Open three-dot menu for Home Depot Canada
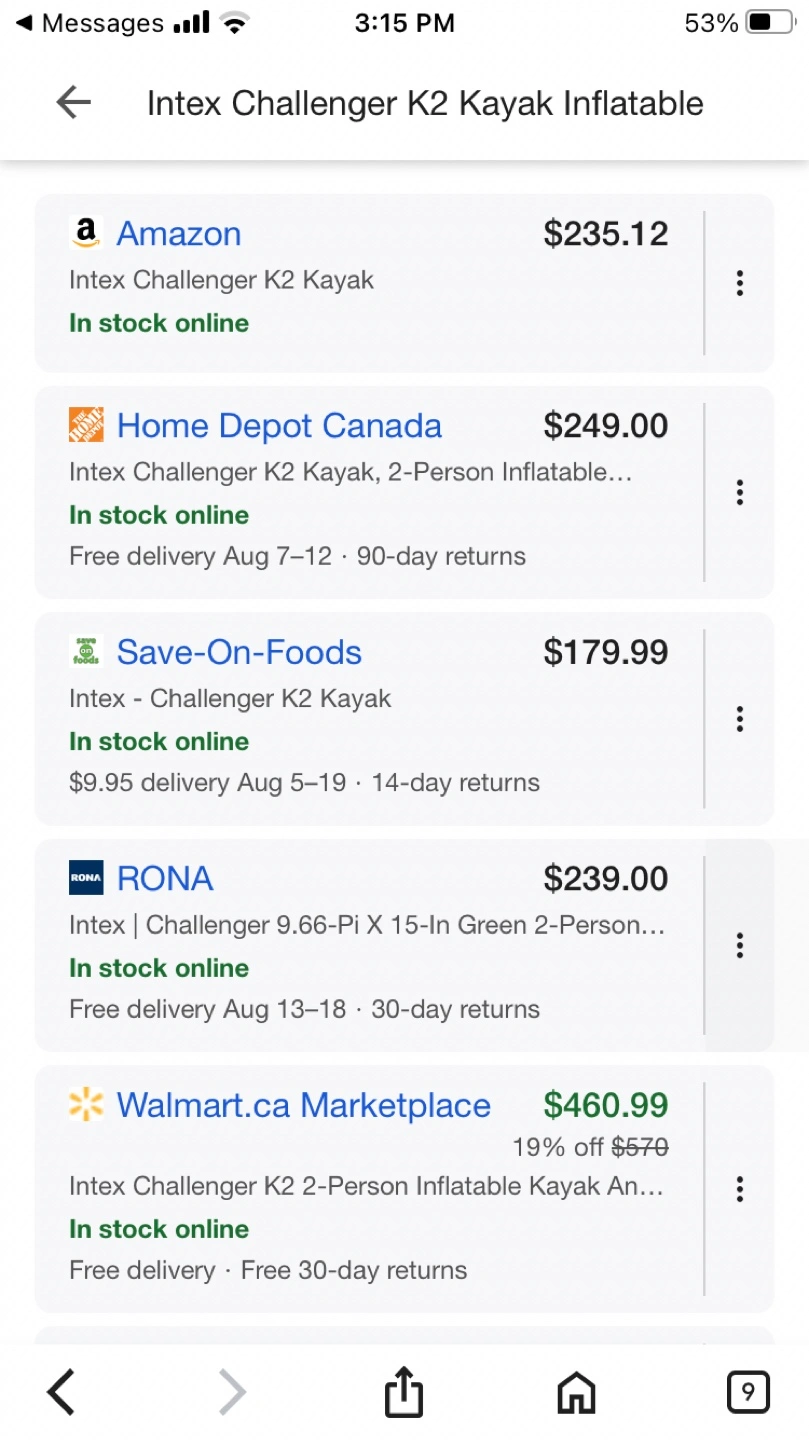Screen dimensions: 809x1440 coord(740,492)
